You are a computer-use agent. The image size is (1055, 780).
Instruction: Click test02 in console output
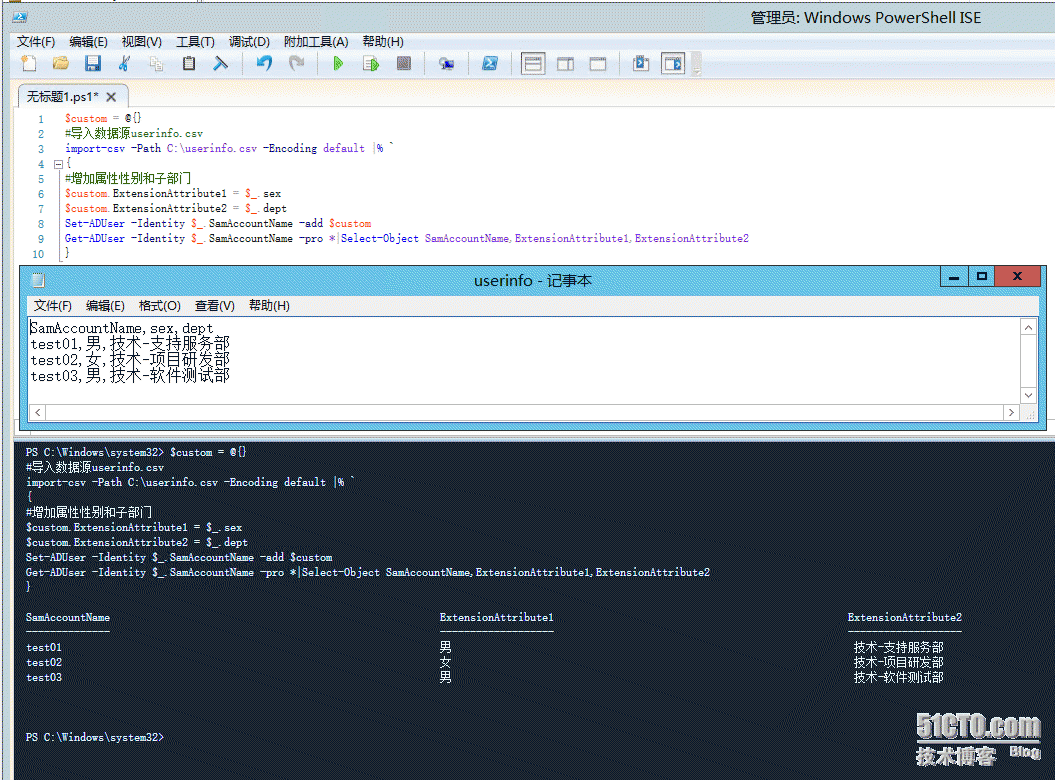44,662
